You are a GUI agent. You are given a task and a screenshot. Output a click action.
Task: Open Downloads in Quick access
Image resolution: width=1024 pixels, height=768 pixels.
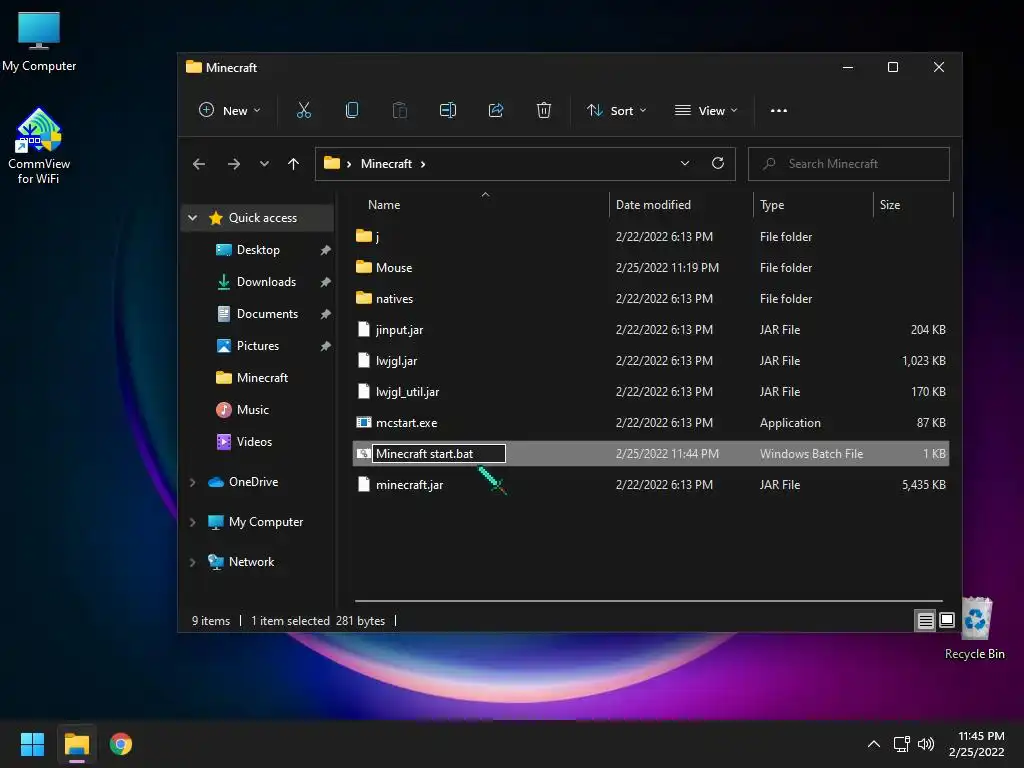click(266, 281)
